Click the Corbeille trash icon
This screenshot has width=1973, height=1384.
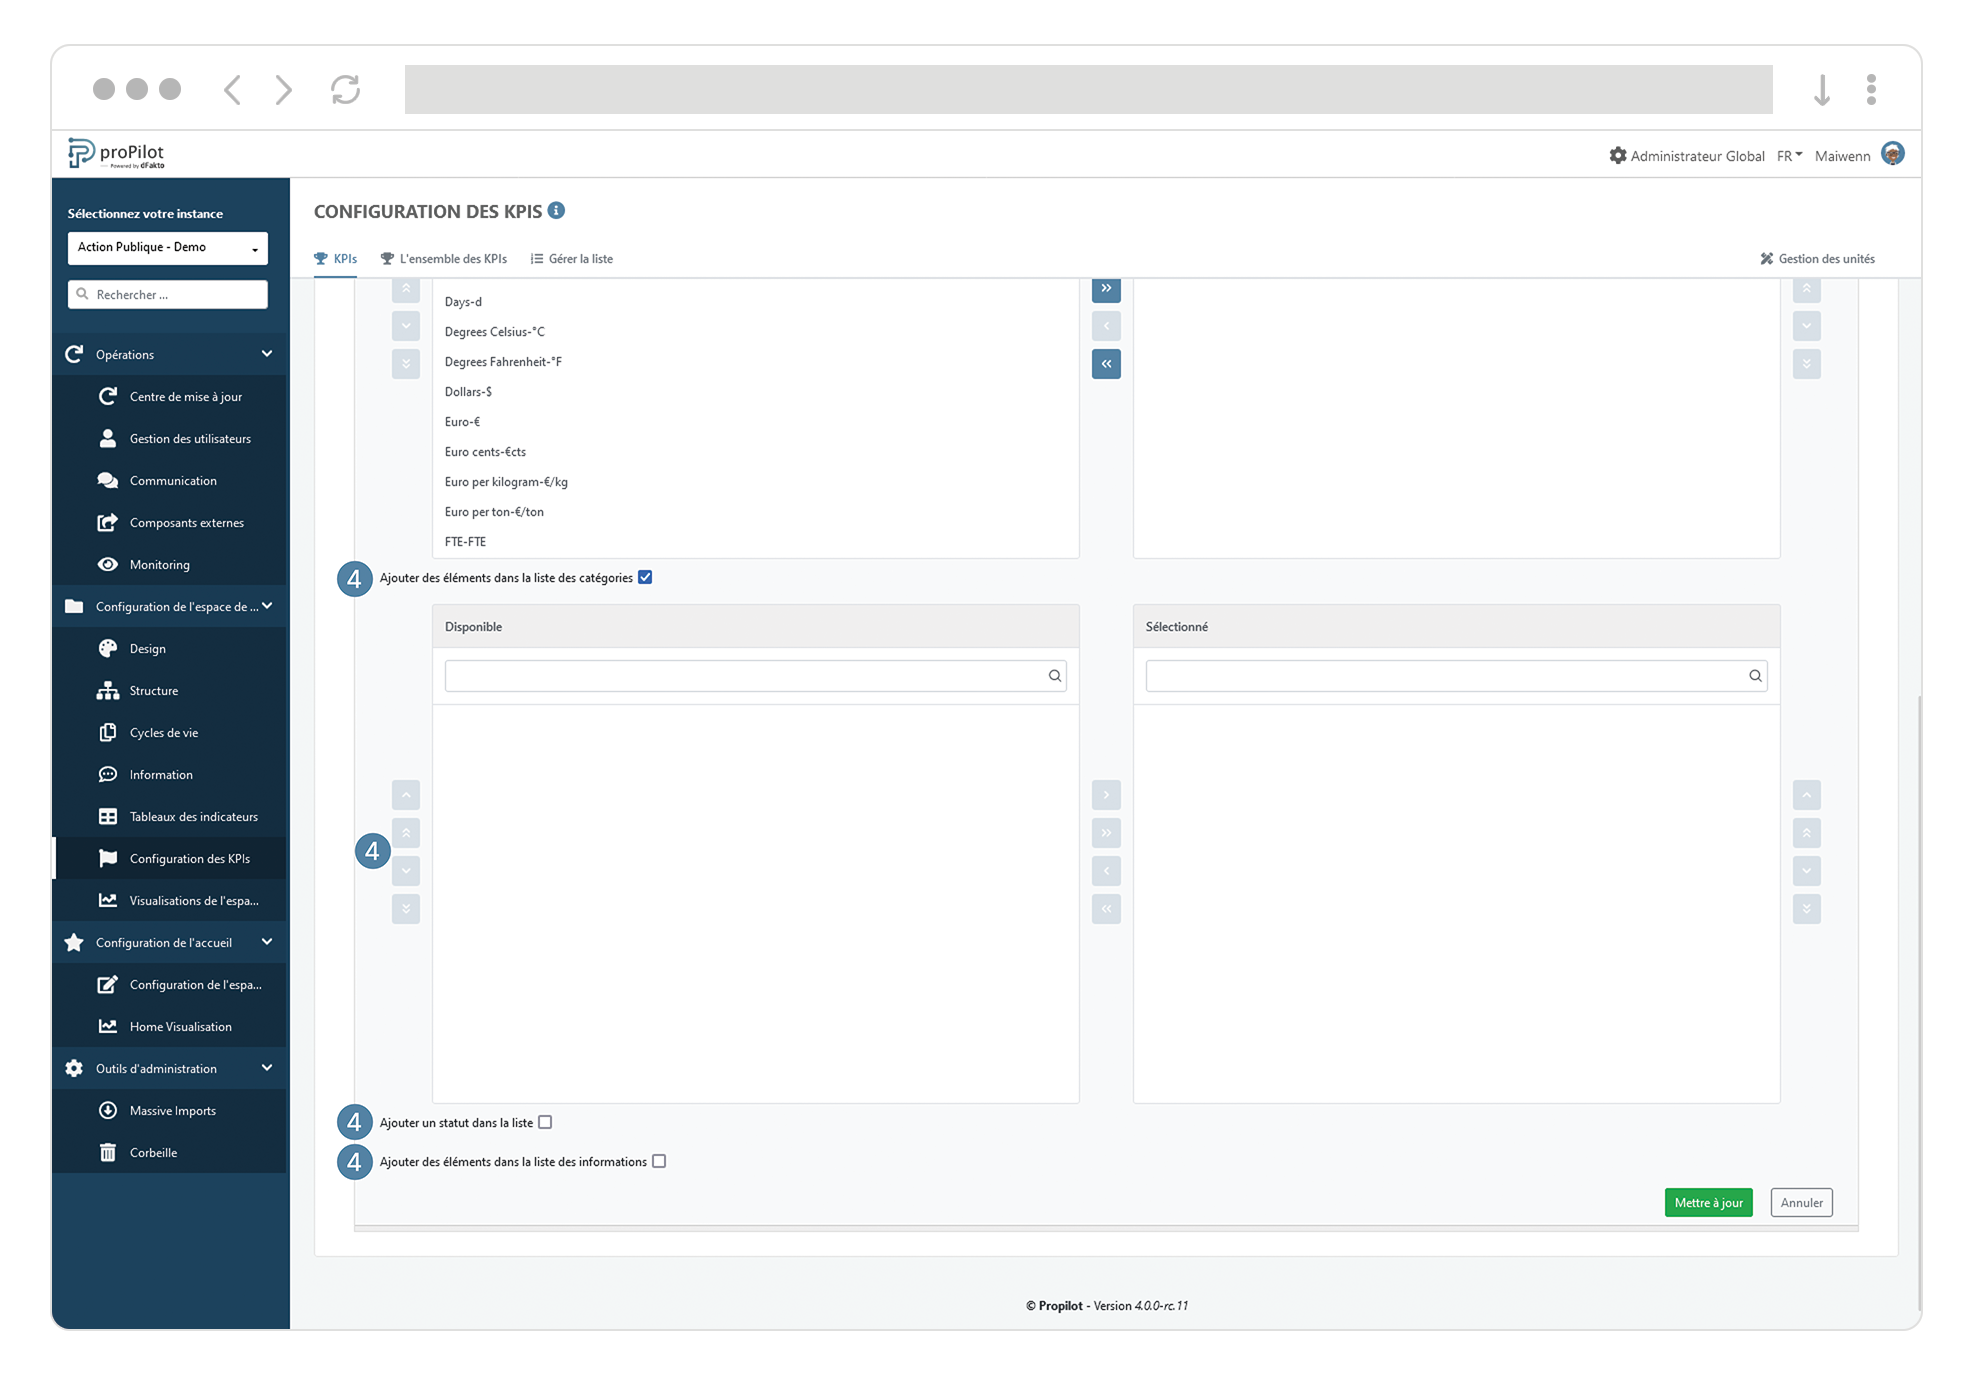pyautogui.click(x=107, y=1153)
